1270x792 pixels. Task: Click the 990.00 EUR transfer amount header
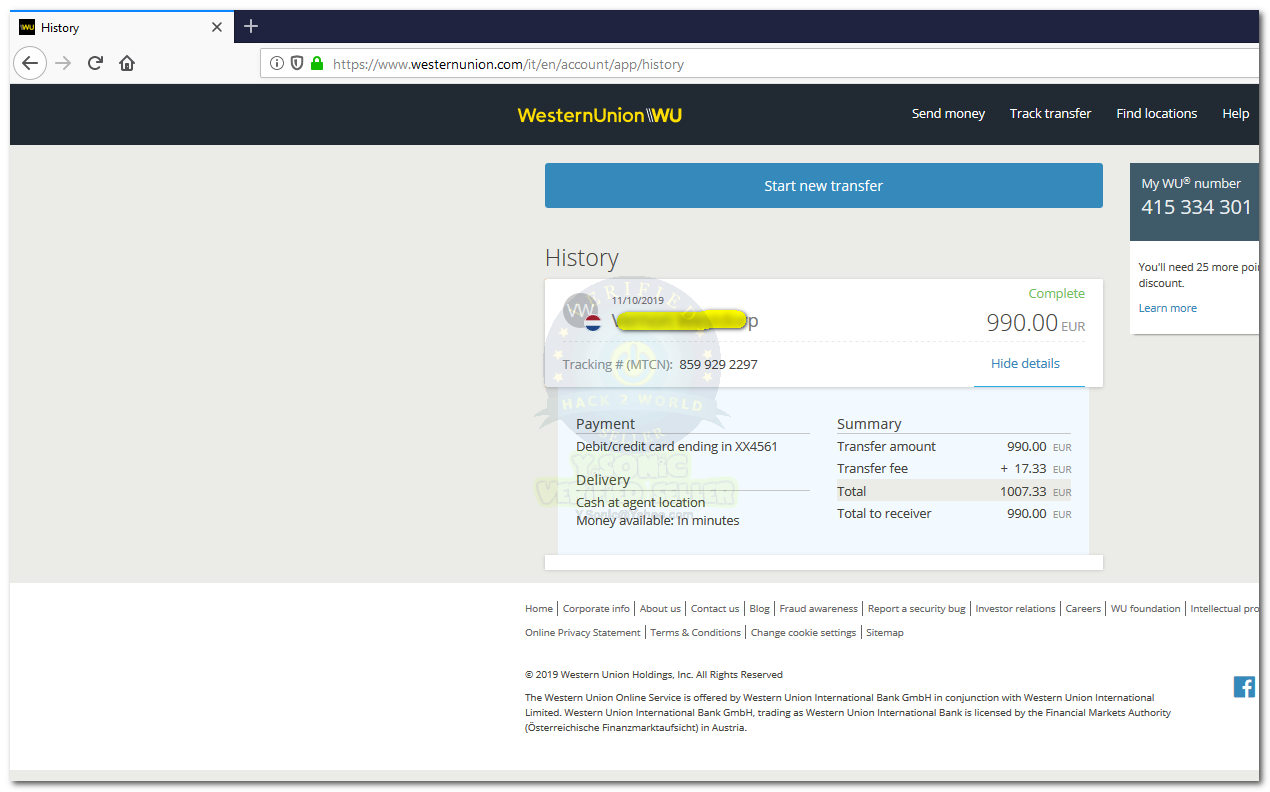tap(1035, 323)
